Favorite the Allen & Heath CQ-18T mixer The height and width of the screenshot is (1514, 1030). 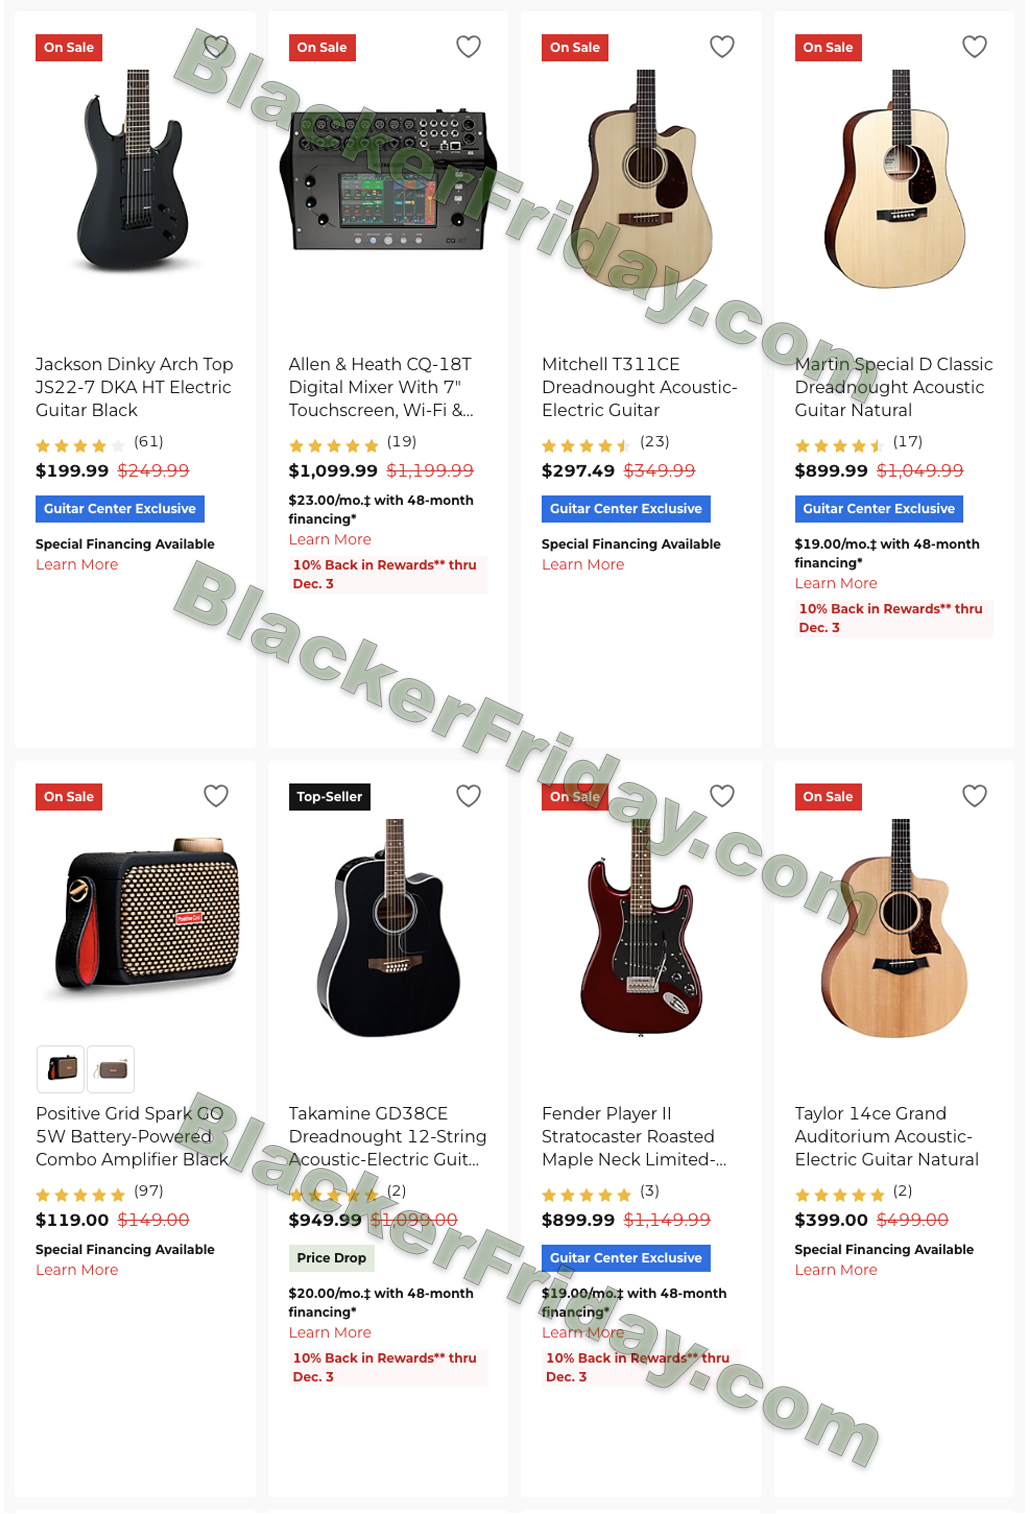pyautogui.click(x=468, y=46)
